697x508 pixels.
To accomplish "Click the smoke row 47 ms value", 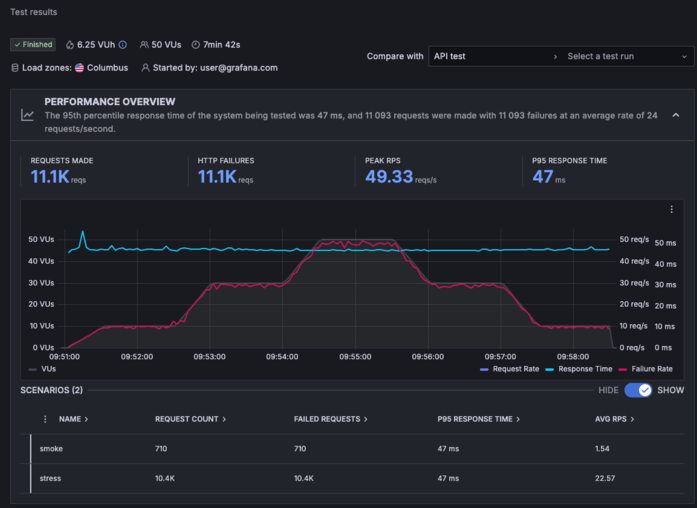I will (448, 449).
